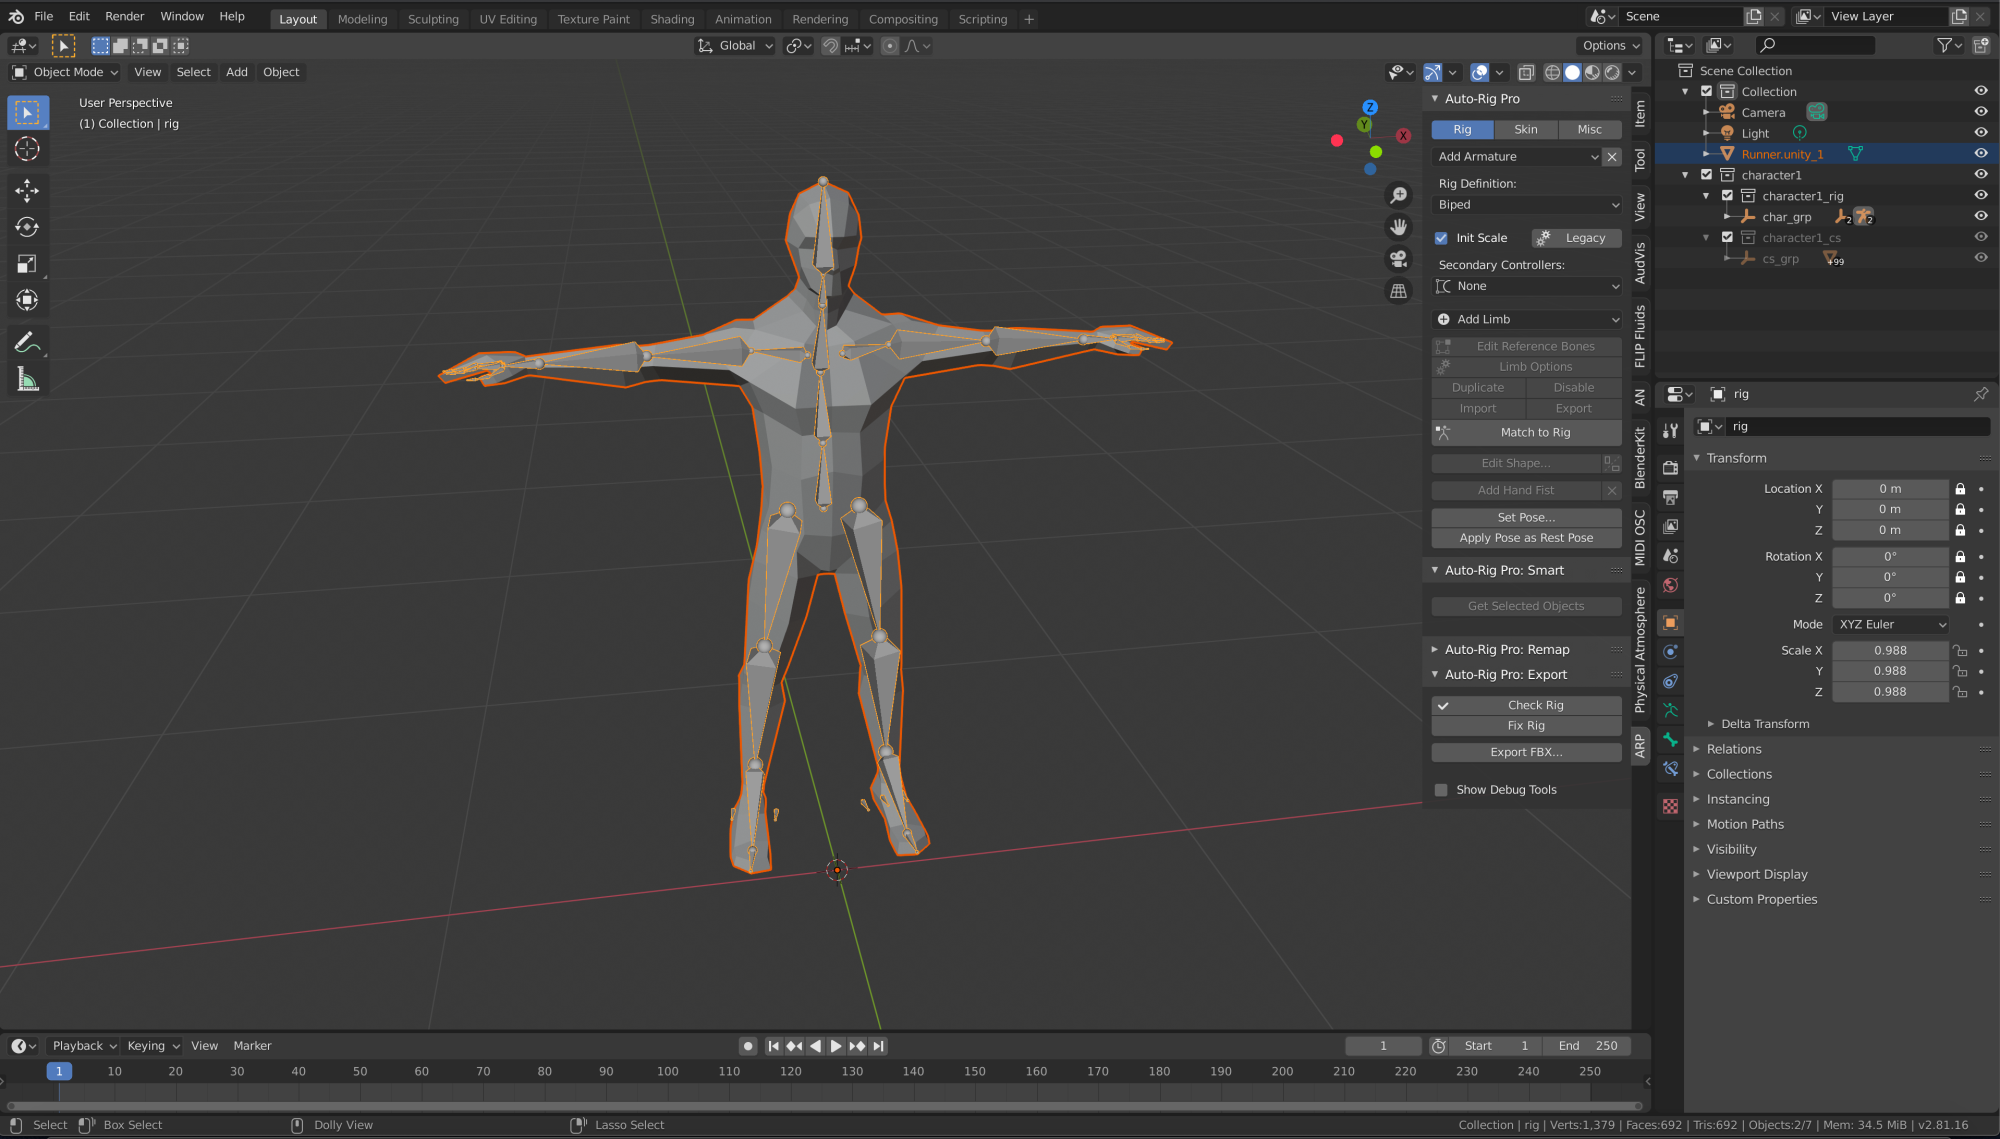Viewport: 2000px width, 1139px height.
Task: Toggle Runner.unity_1 visibility eye
Action: click(1980, 154)
